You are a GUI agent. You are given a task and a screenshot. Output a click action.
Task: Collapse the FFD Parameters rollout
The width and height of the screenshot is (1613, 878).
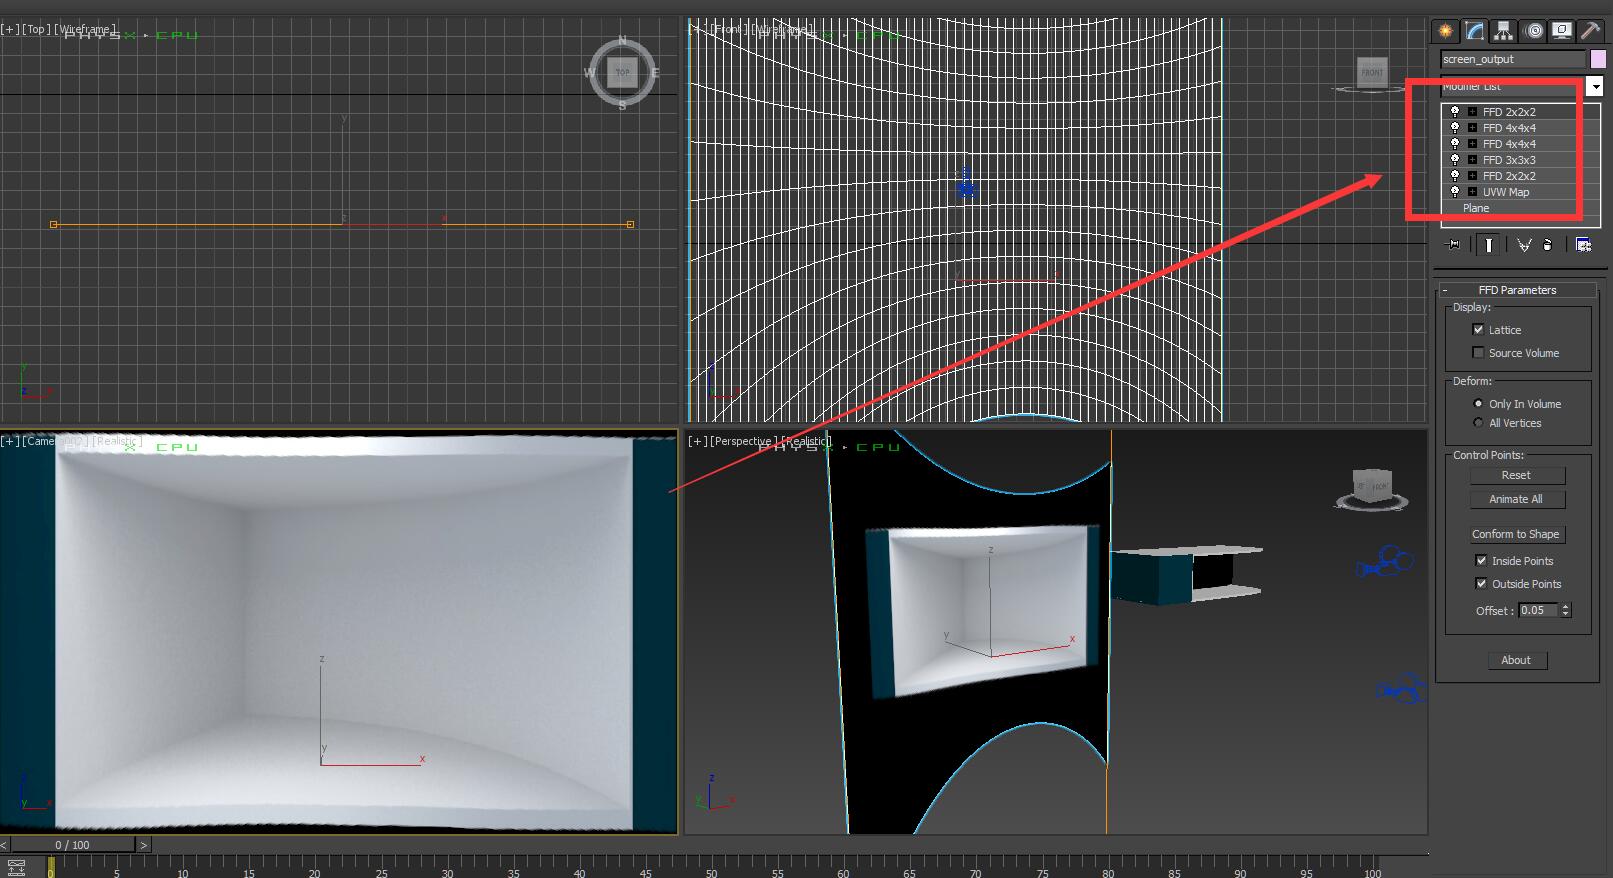tap(1517, 290)
